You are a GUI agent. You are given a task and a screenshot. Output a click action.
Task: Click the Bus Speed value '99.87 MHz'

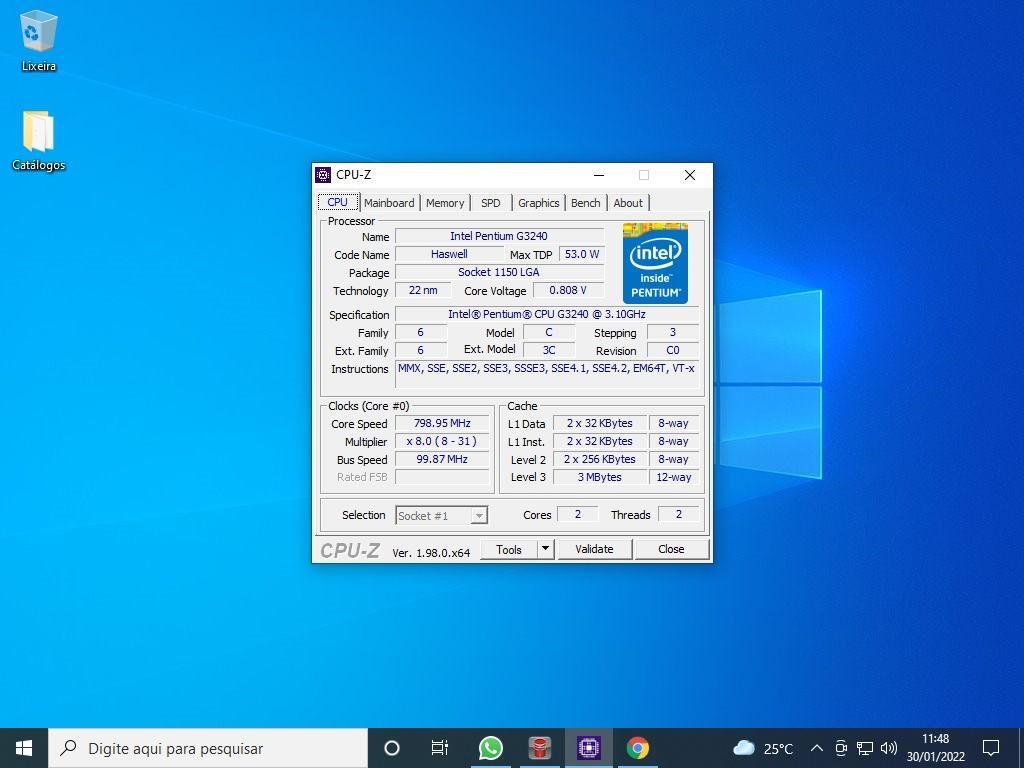point(442,459)
